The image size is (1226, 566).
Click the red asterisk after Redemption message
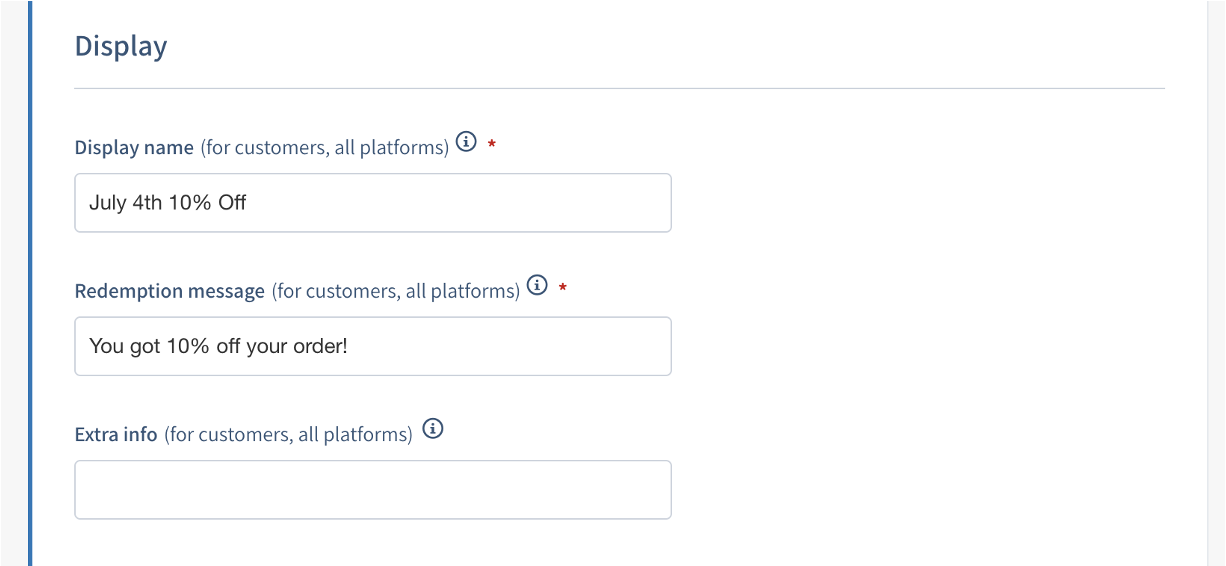[x=563, y=290]
